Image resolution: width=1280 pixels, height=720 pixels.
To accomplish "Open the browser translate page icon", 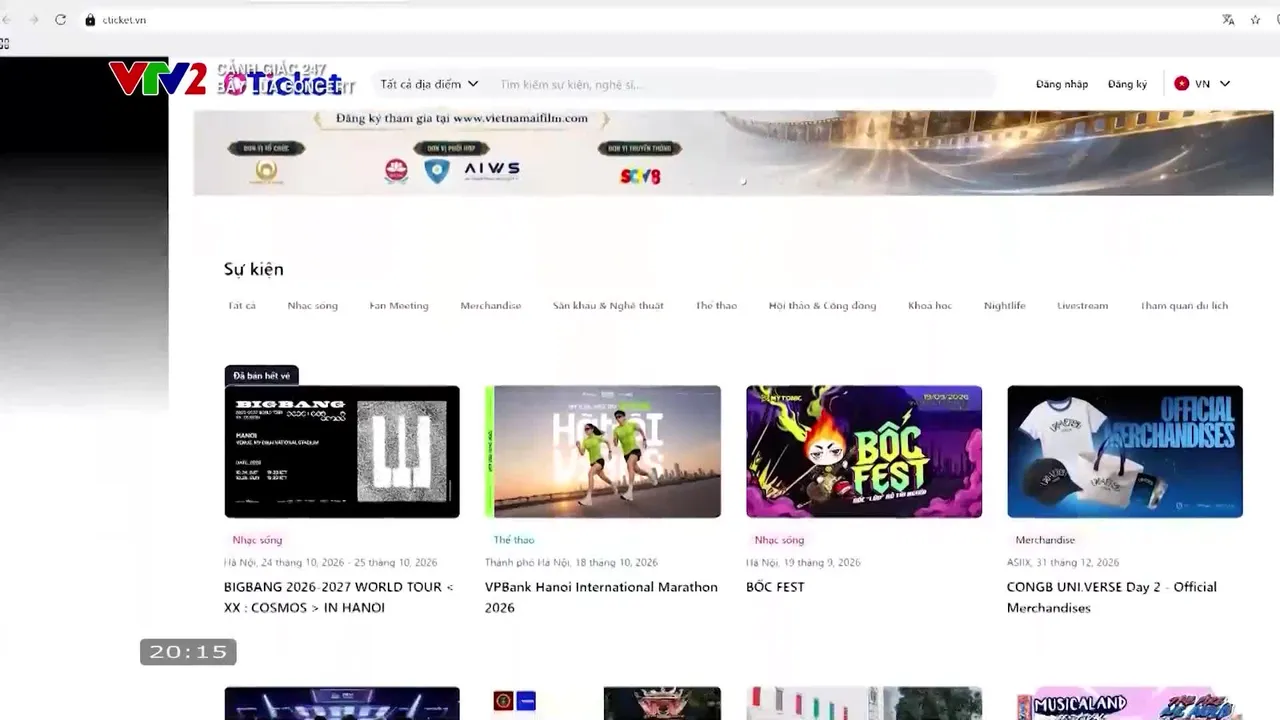I will coord(1228,20).
